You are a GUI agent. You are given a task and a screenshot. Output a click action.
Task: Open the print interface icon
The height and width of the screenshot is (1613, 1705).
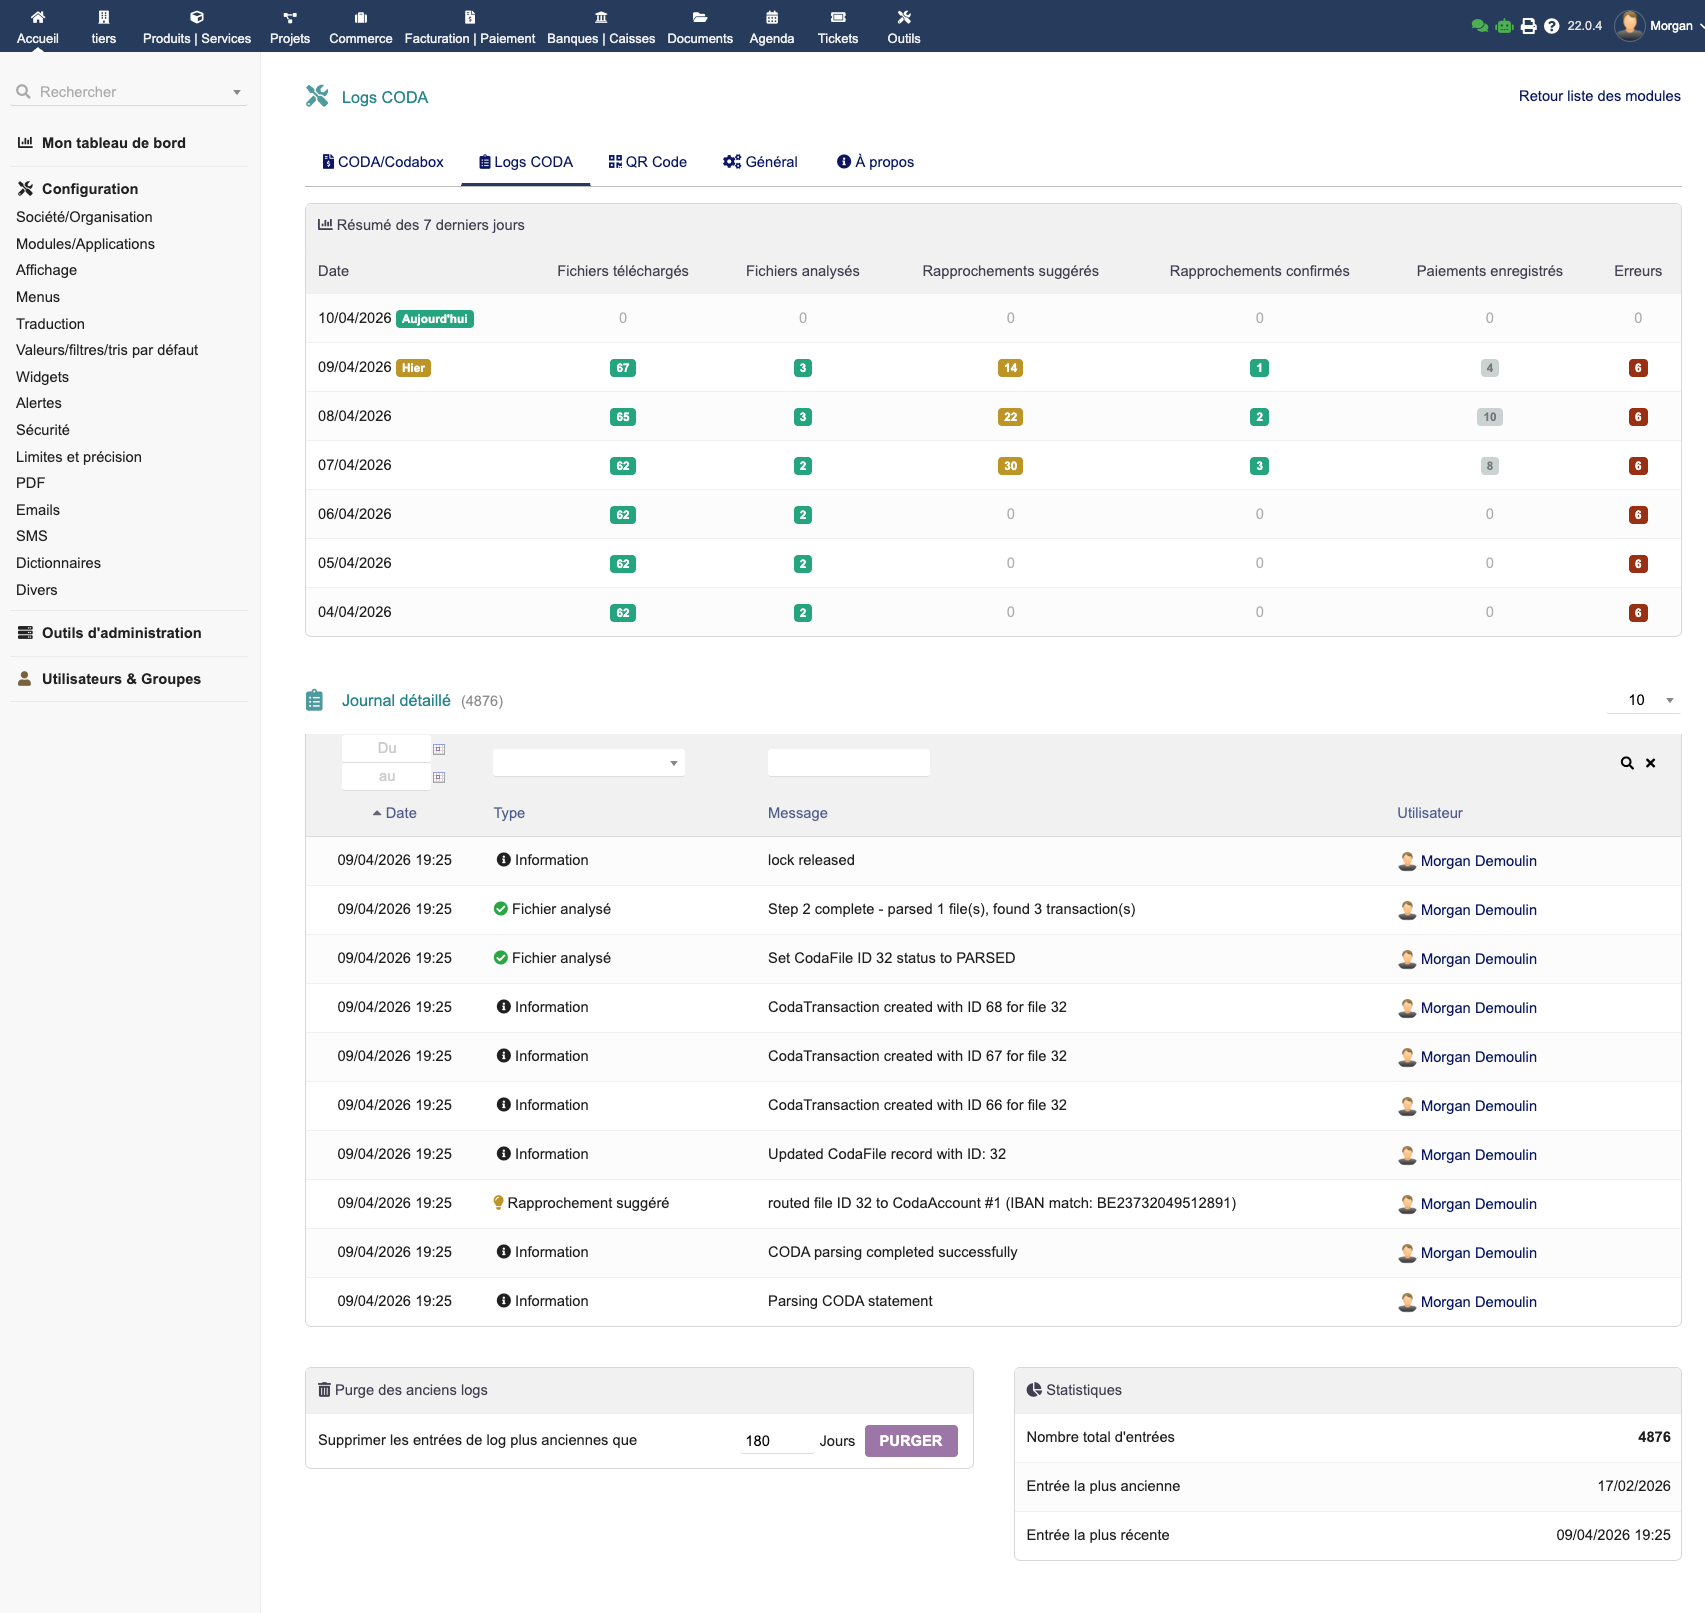(x=1527, y=25)
